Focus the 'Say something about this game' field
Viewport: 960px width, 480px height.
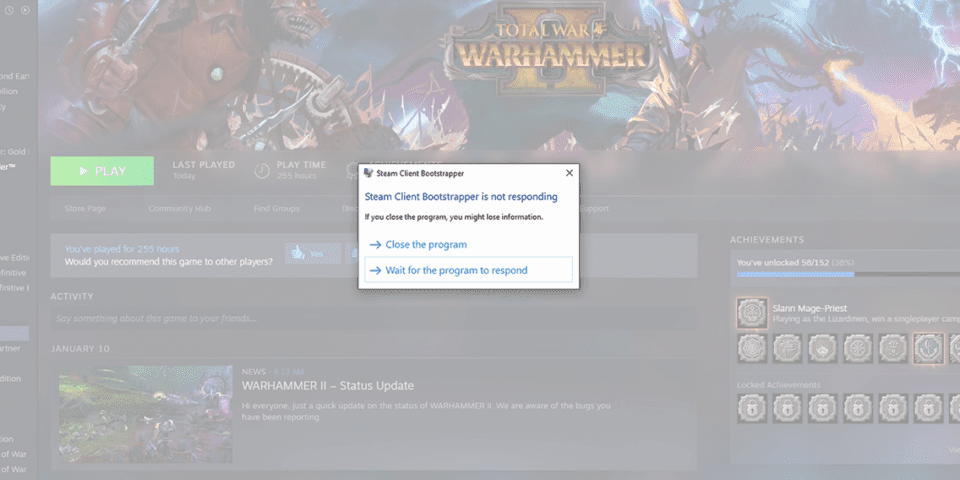click(373, 318)
